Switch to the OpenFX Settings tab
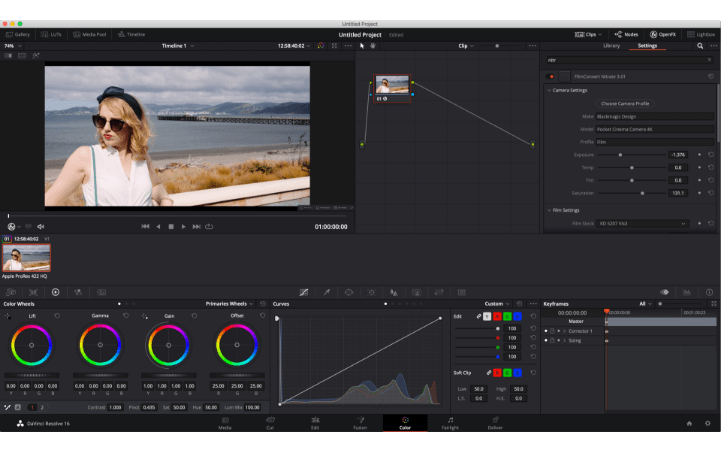 647,46
